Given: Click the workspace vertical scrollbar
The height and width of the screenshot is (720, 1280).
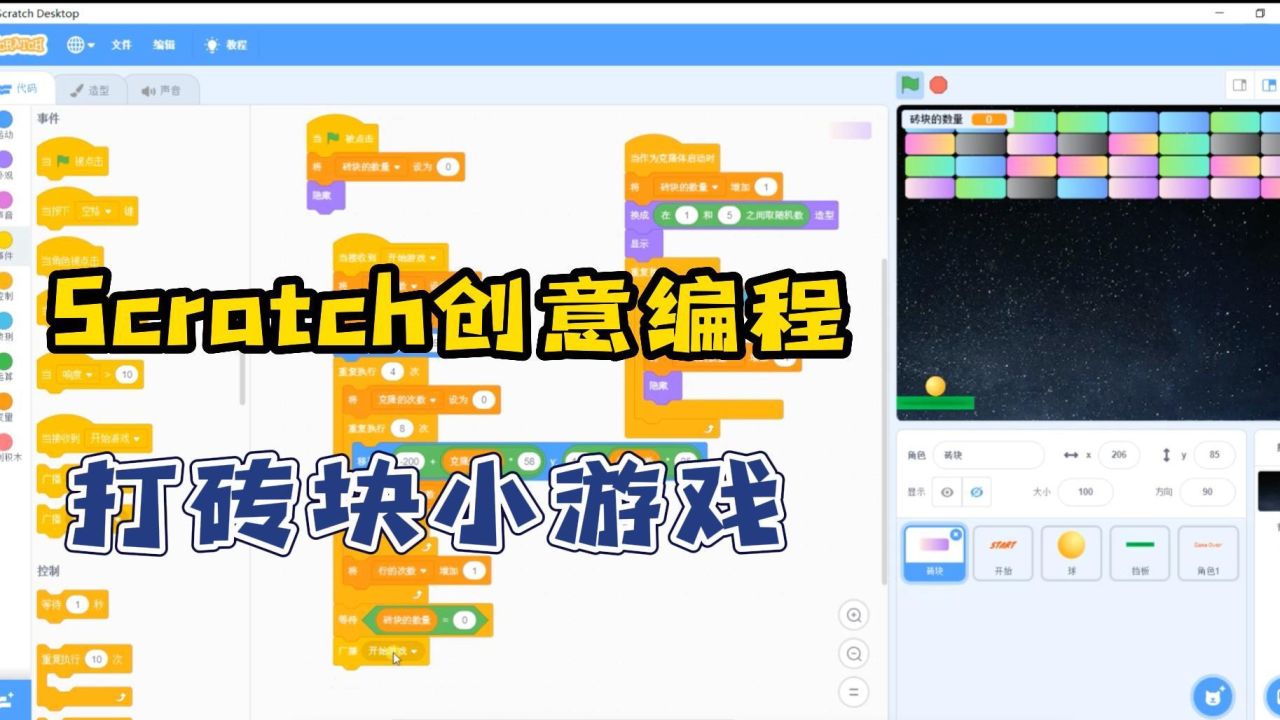Looking at the screenshot, I should coord(884,420).
